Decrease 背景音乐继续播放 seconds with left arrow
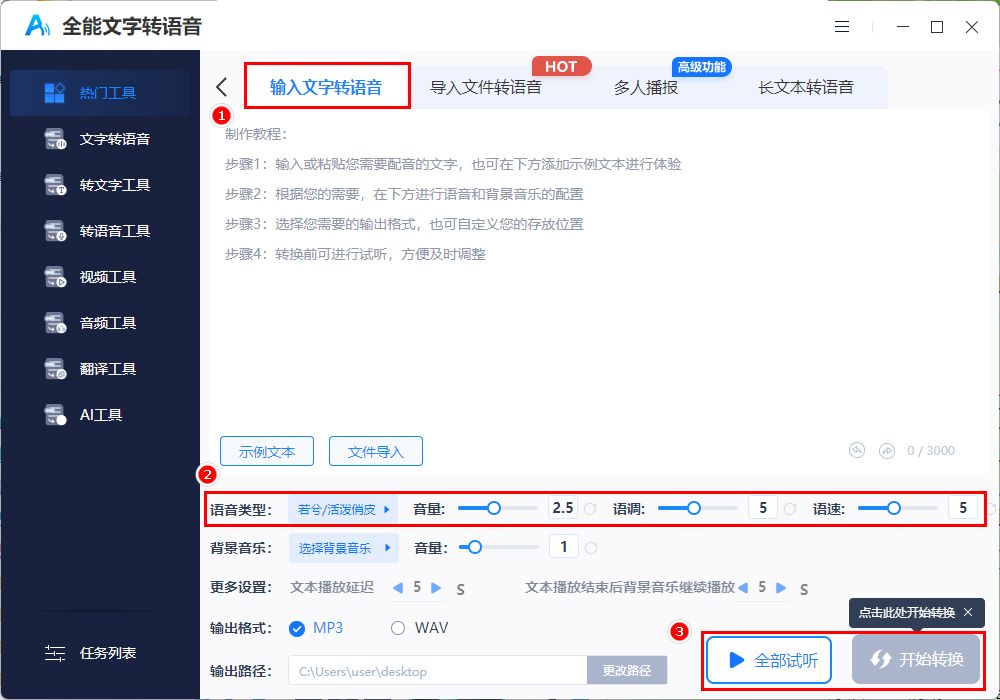The height and width of the screenshot is (700, 1000). (x=743, y=588)
